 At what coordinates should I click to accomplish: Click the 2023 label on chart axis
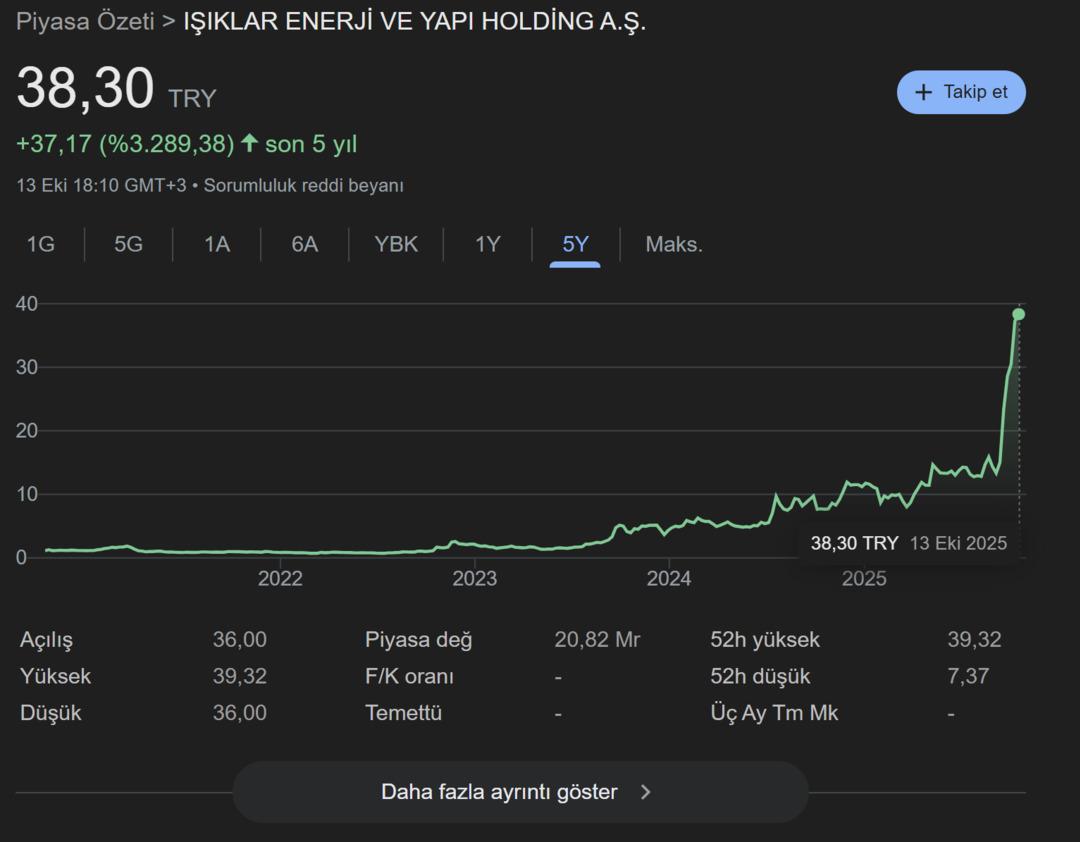474,579
